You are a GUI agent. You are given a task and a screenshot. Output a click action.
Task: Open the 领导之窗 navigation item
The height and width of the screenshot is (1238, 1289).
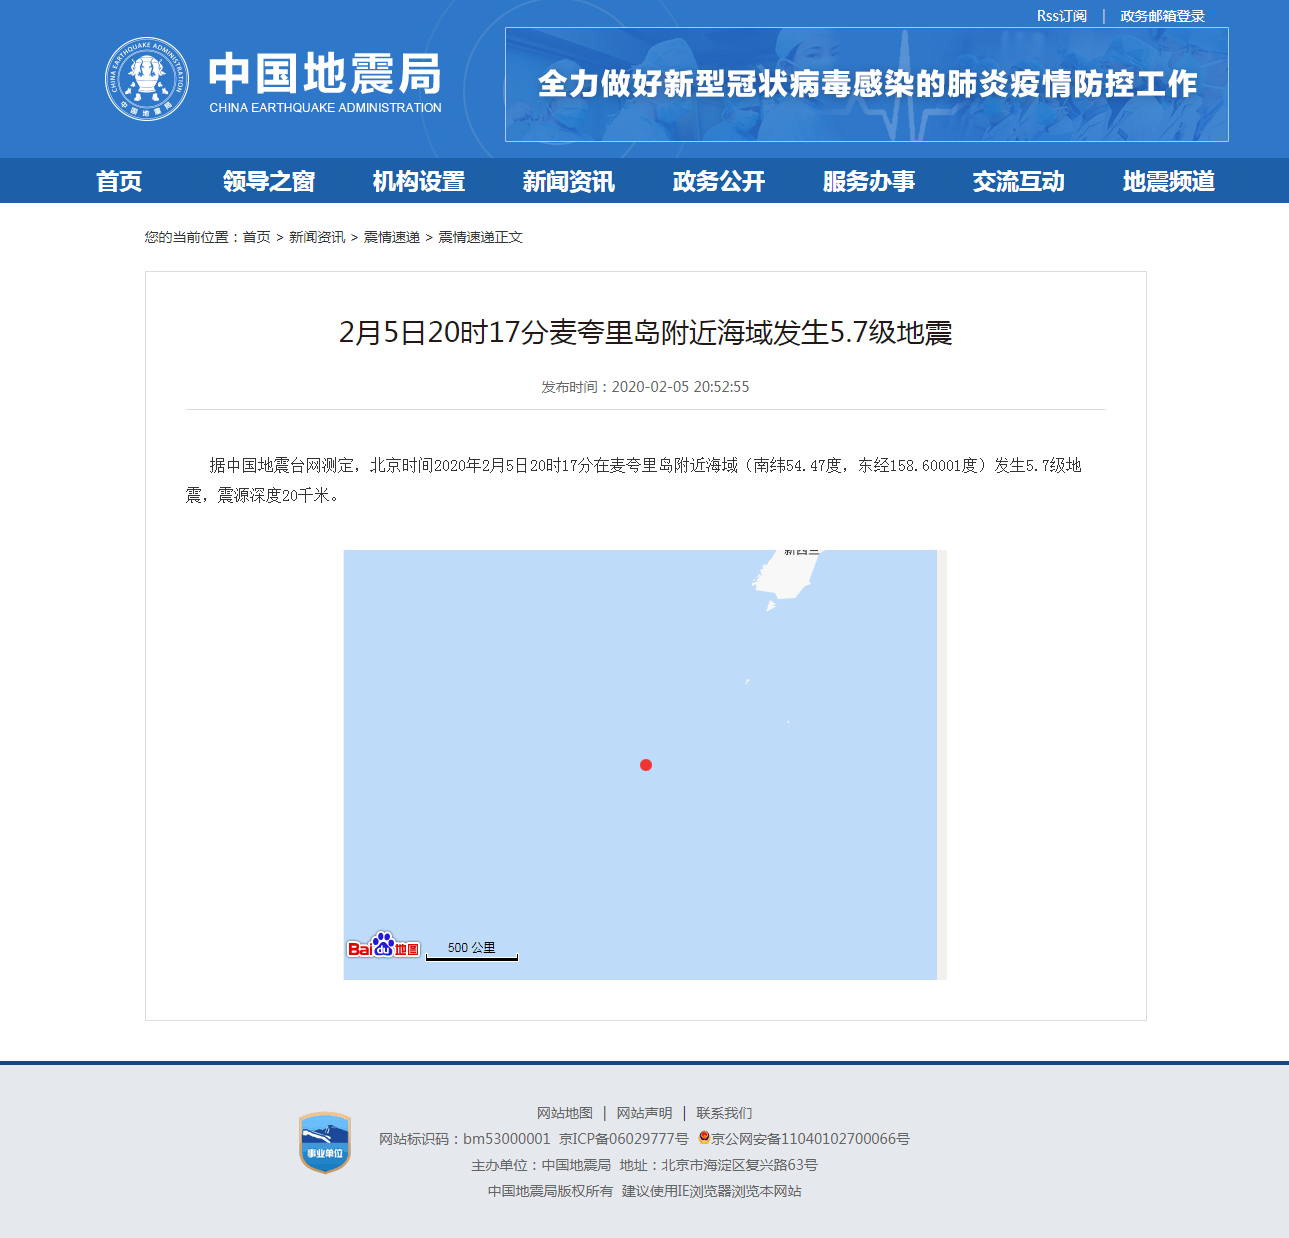269,181
